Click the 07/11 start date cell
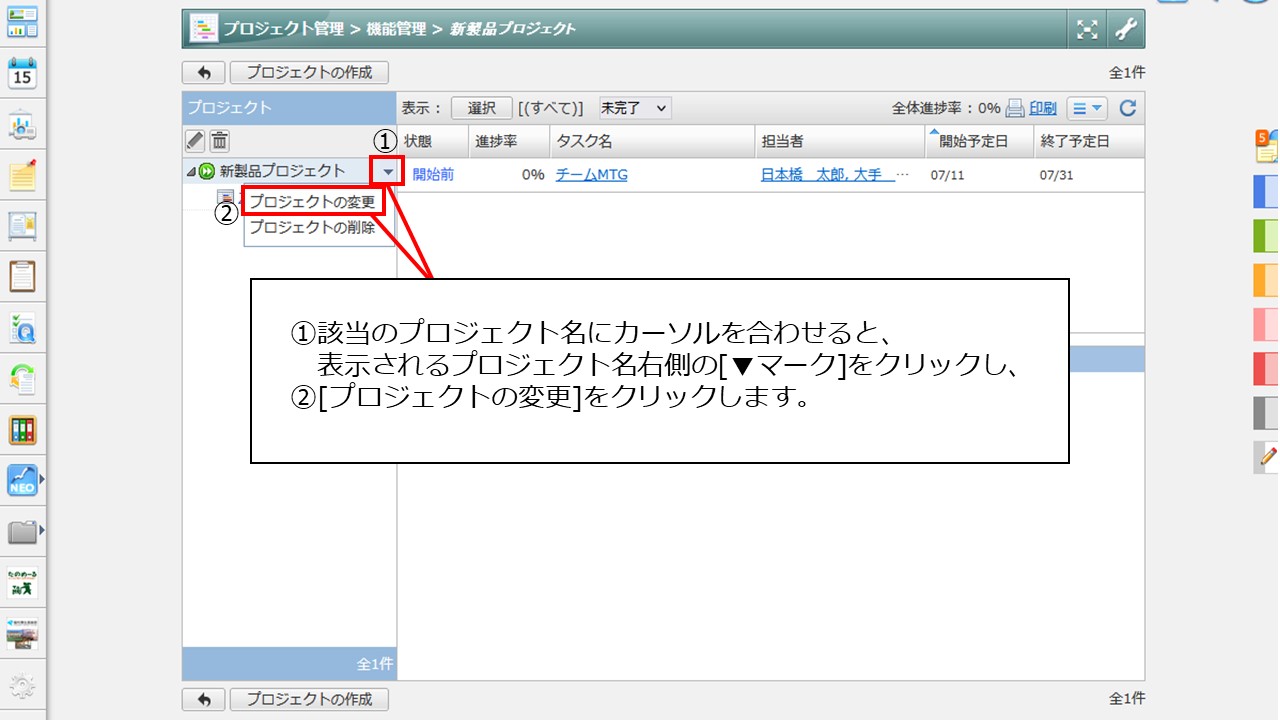The width and height of the screenshot is (1280, 720). click(x=946, y=175)
